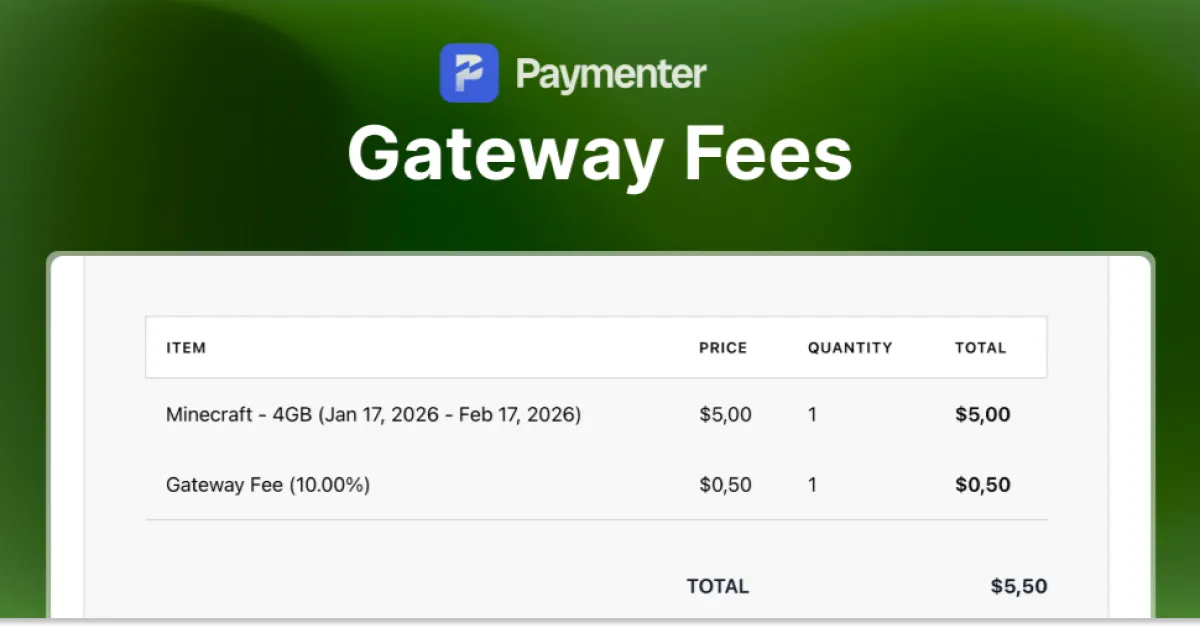Click the word Gateway in the large heading
The image size is (1200, 628).
point(504,155)
